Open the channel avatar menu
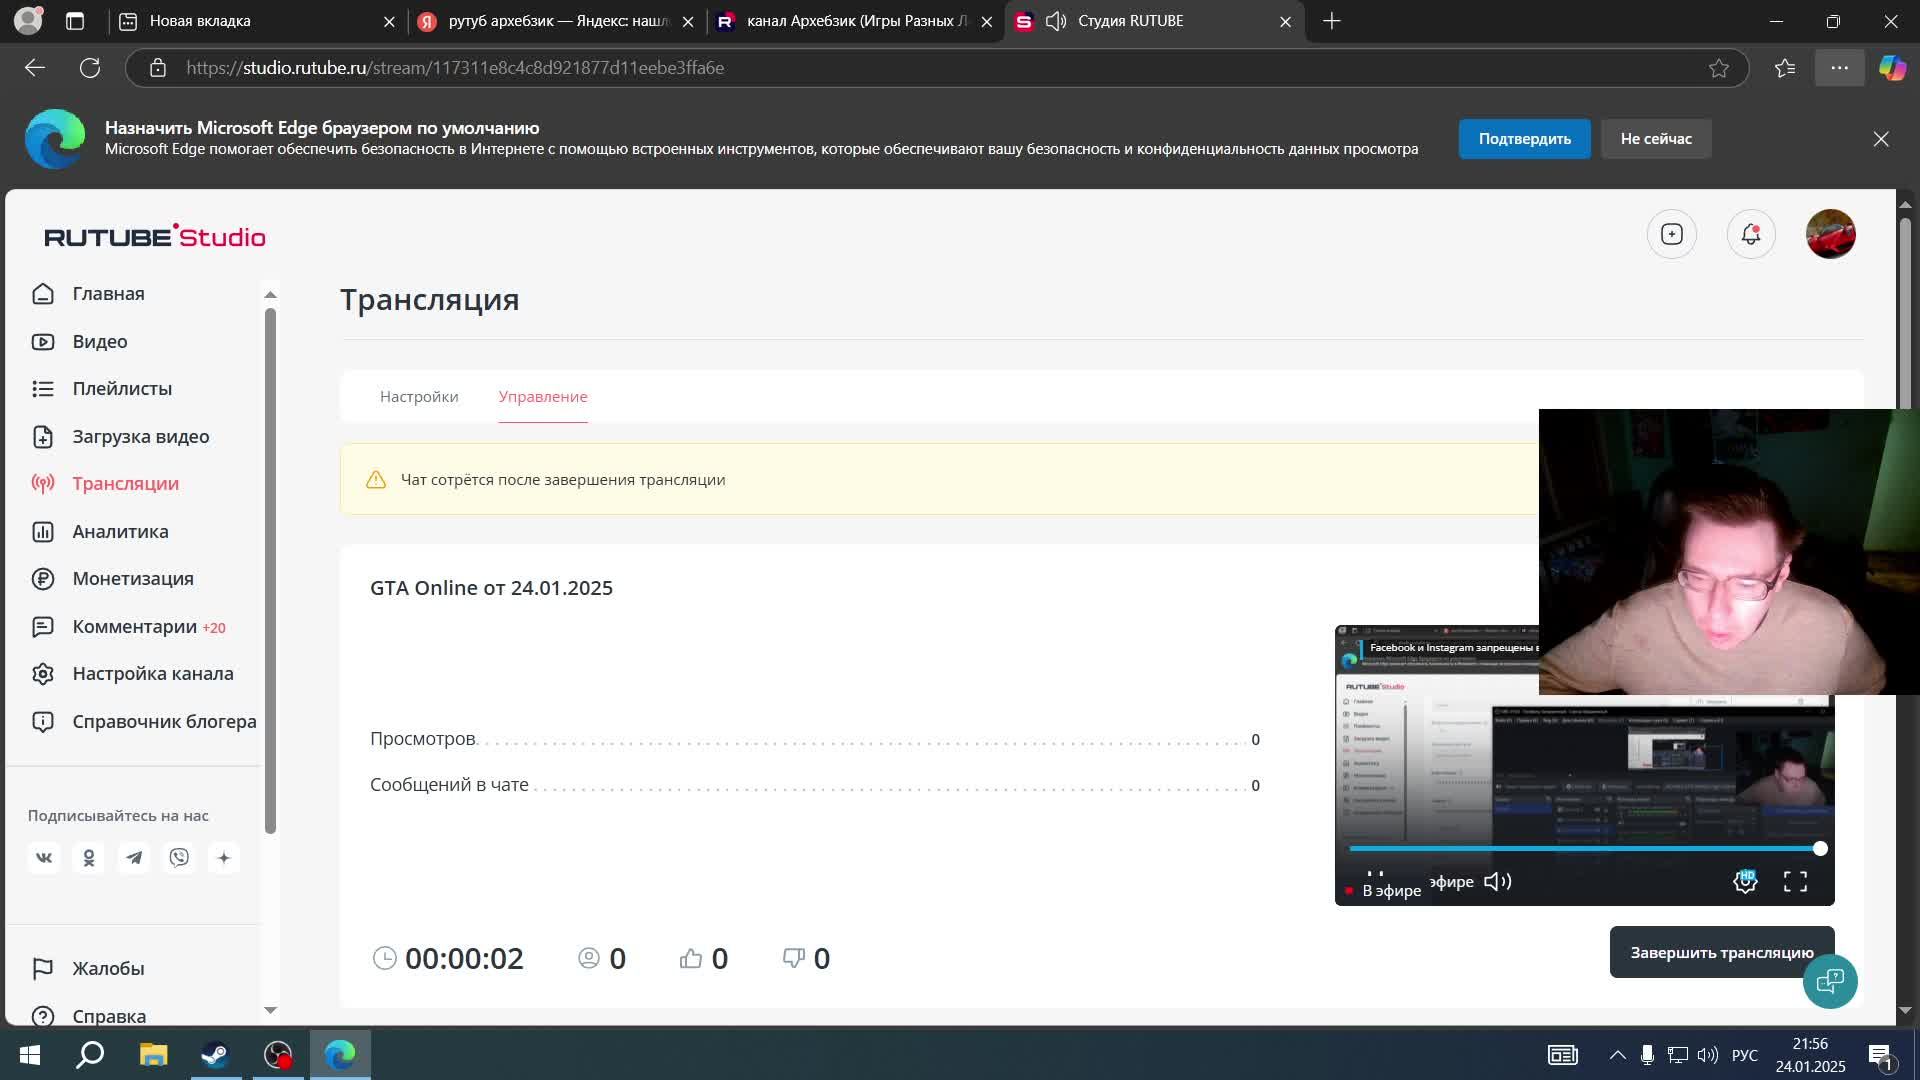This screenshot has width=1920, height=1080. (1831, 234)
